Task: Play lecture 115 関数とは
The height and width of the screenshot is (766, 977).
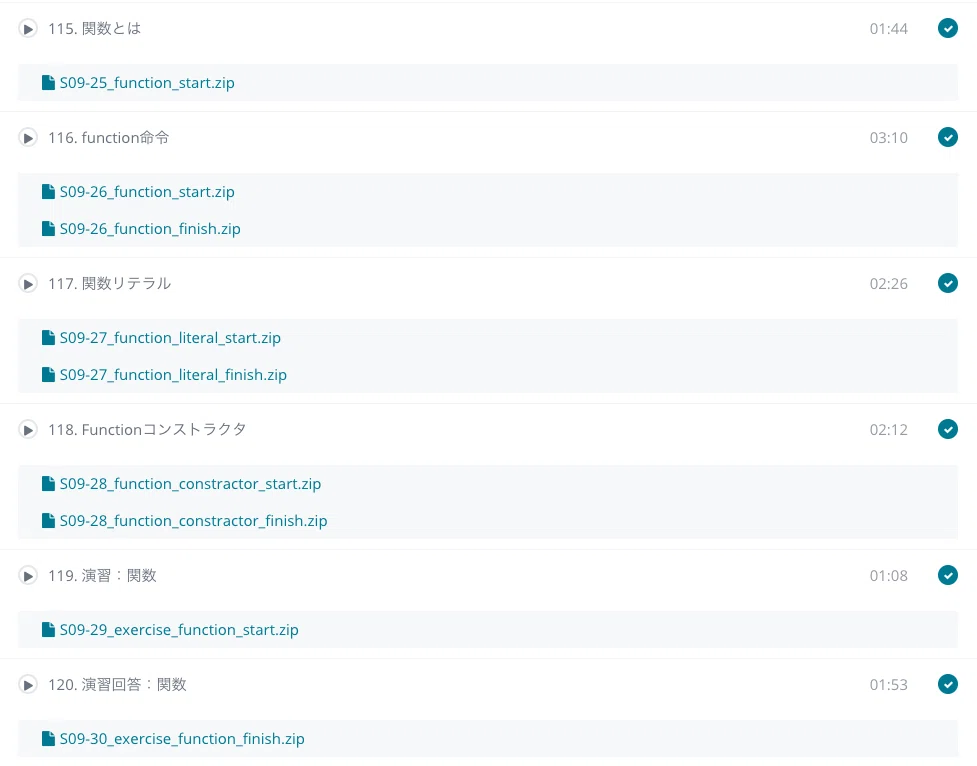Action: click(27, 29)
